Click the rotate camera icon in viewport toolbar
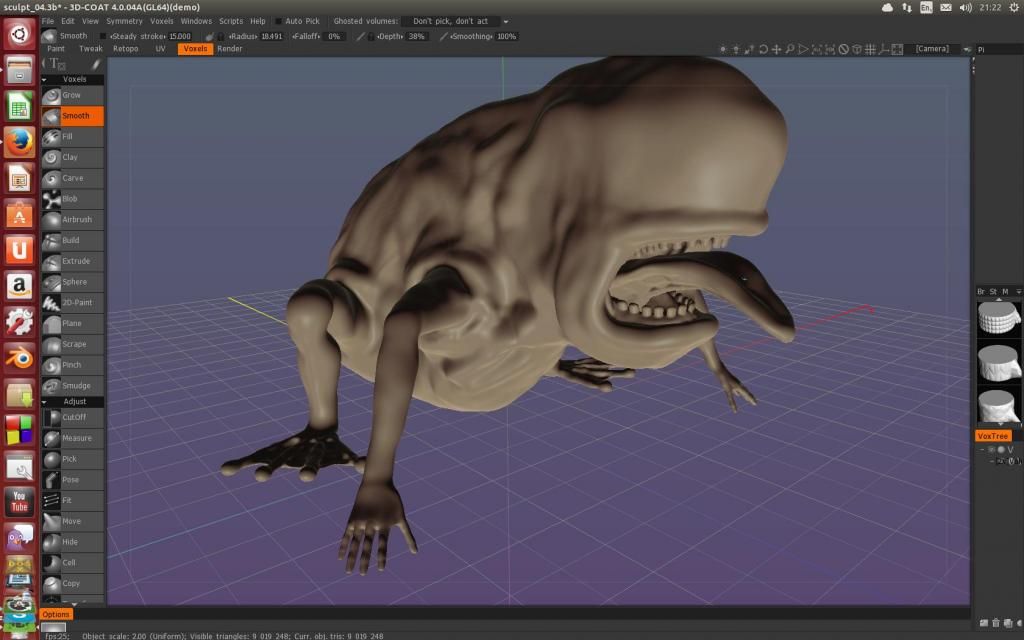The image size is (1024, 640). point(763,49)
